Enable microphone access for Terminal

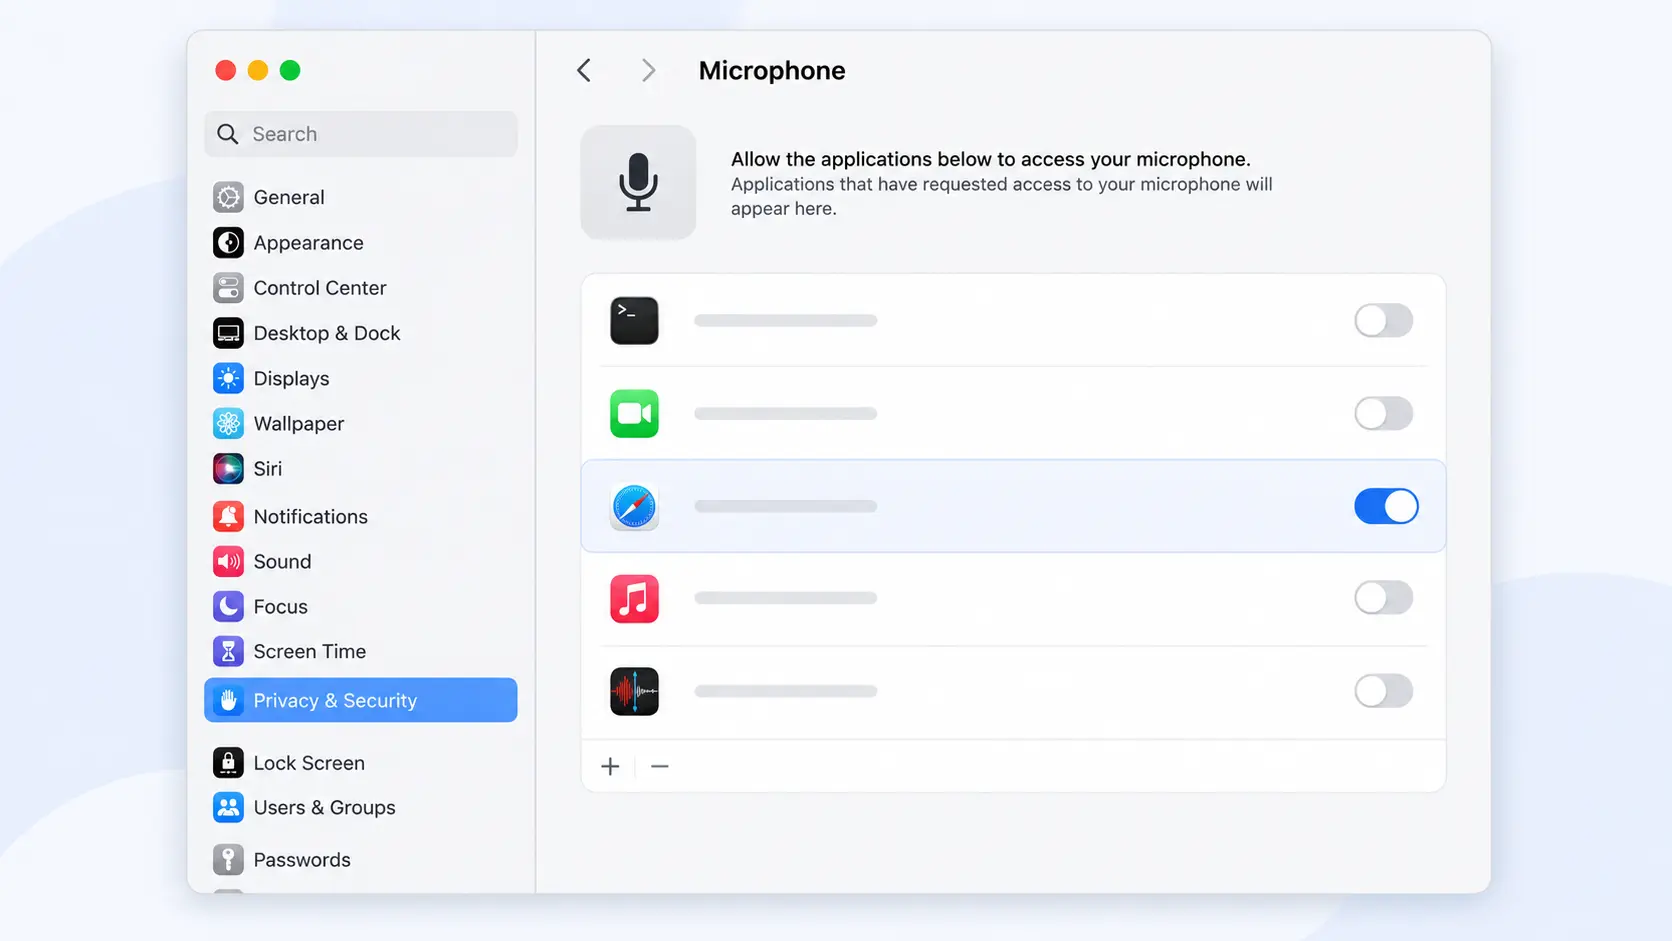pyautogui.click(x=1383, y=321)
